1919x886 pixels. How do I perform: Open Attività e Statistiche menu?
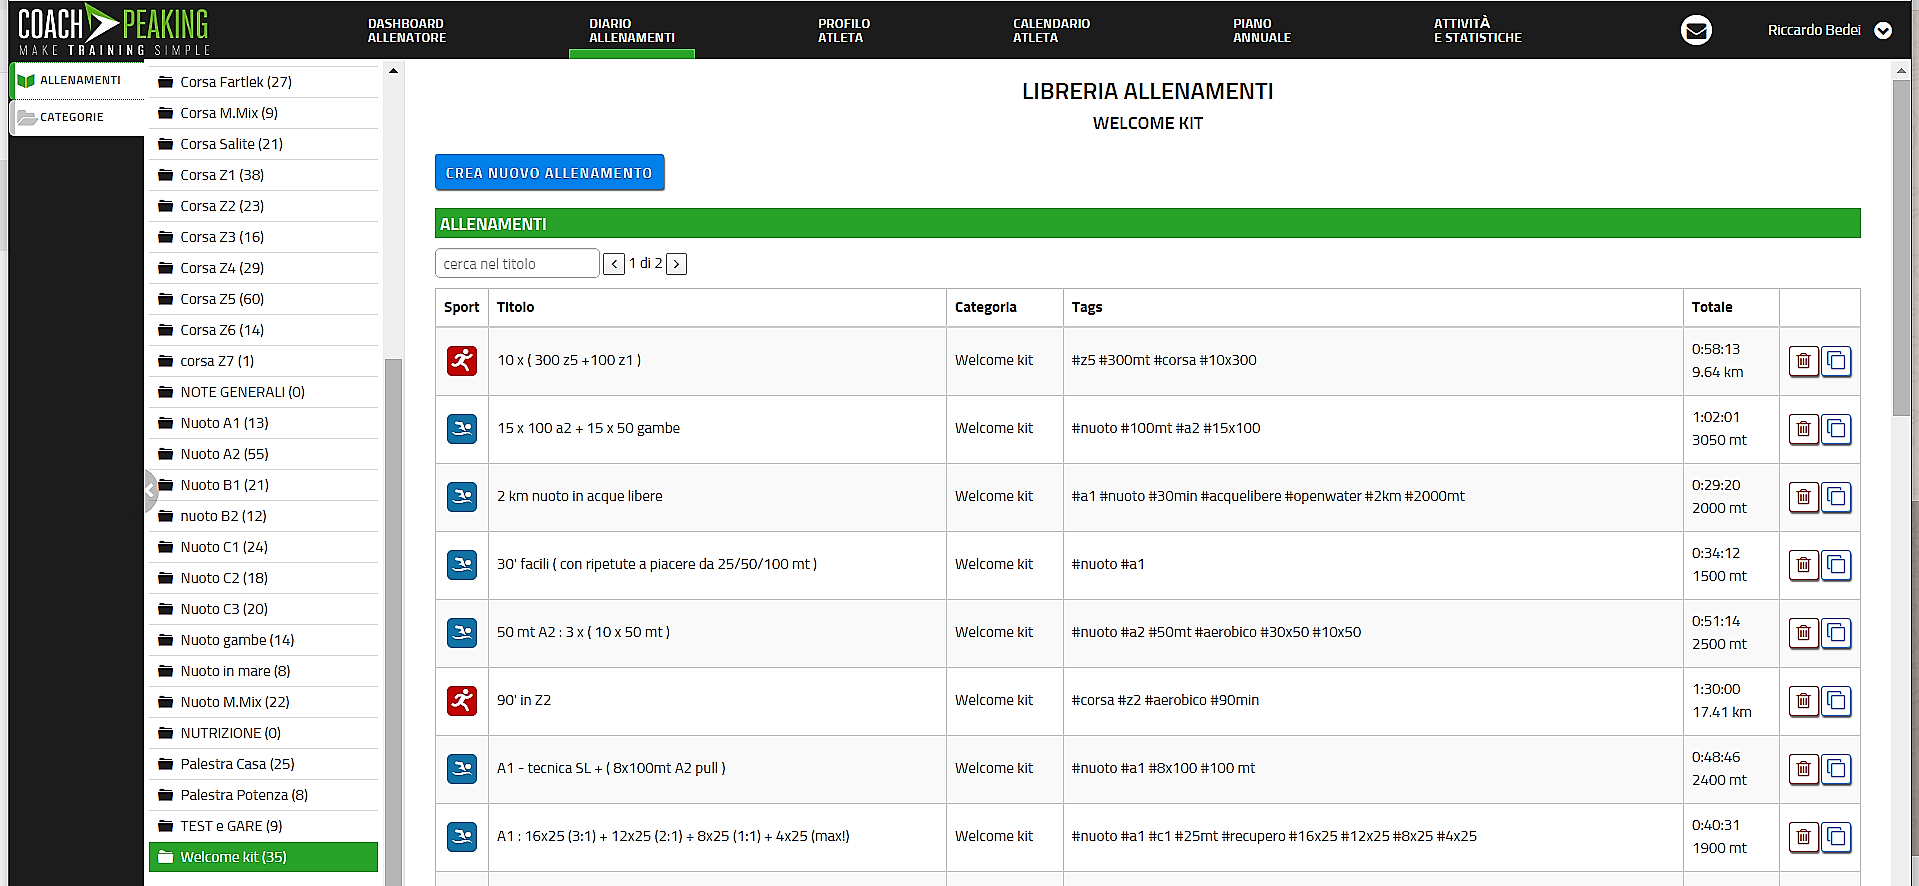[x=1478, y=31]
